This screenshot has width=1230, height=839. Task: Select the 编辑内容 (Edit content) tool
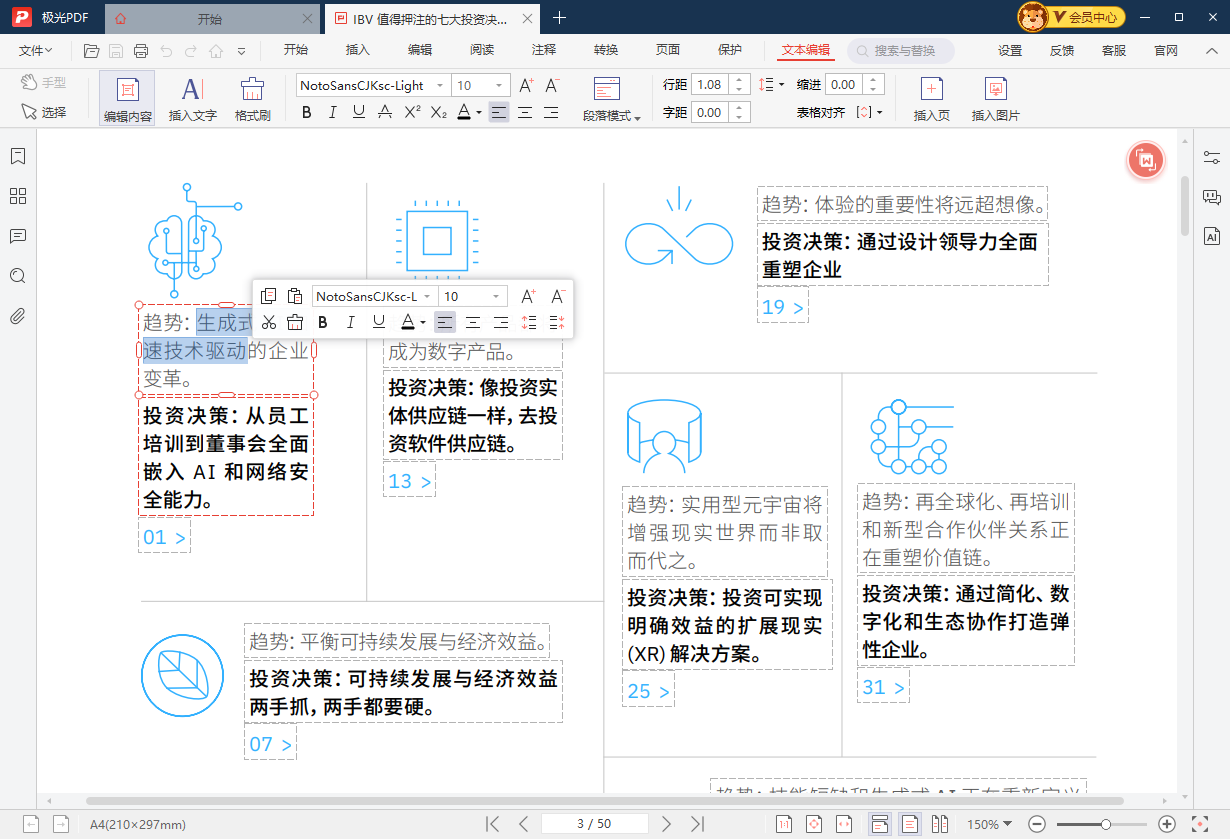tap(127, 99)
